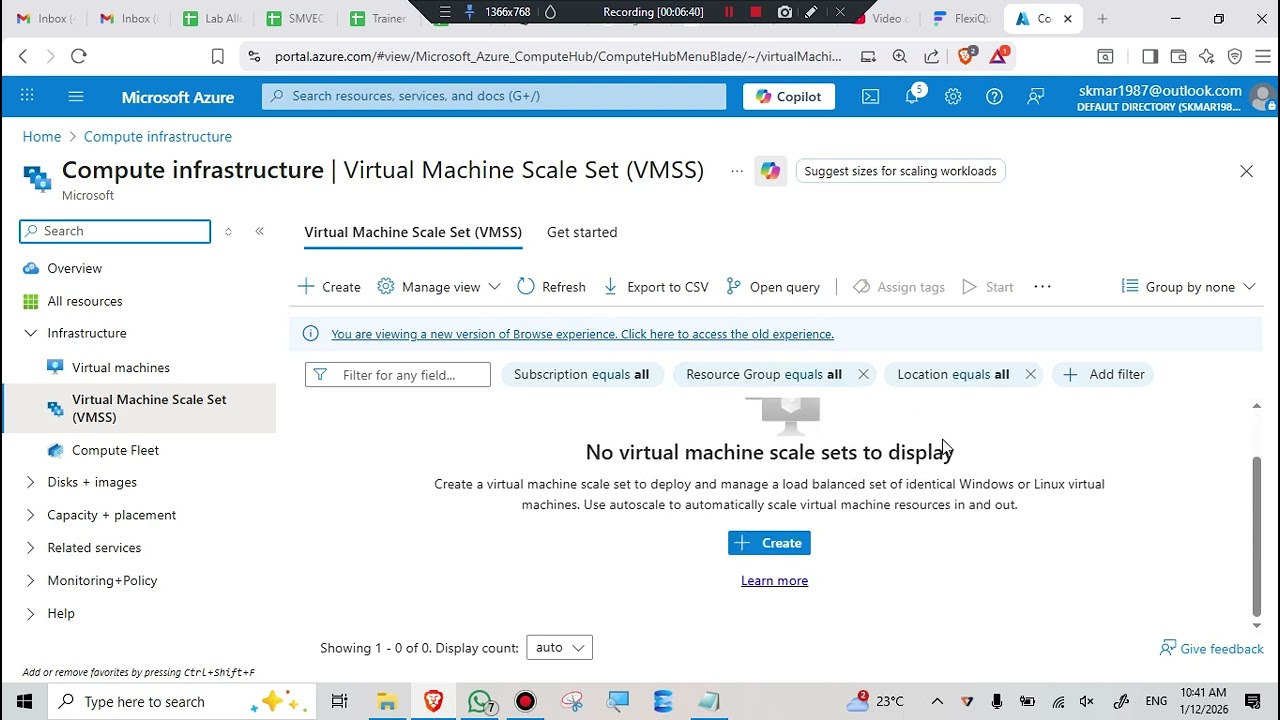Click the Copilot icon beside the page title

tap(770, 171)
